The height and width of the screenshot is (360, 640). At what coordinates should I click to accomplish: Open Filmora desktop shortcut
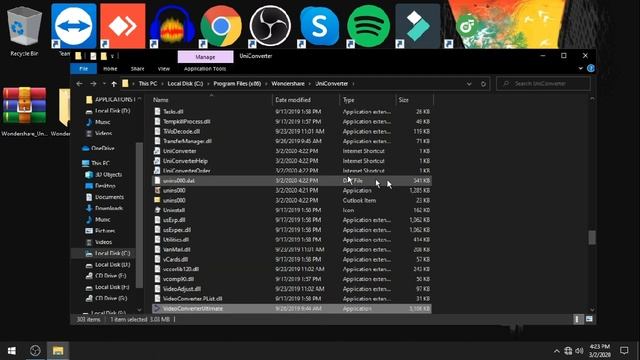coord(418,26)
